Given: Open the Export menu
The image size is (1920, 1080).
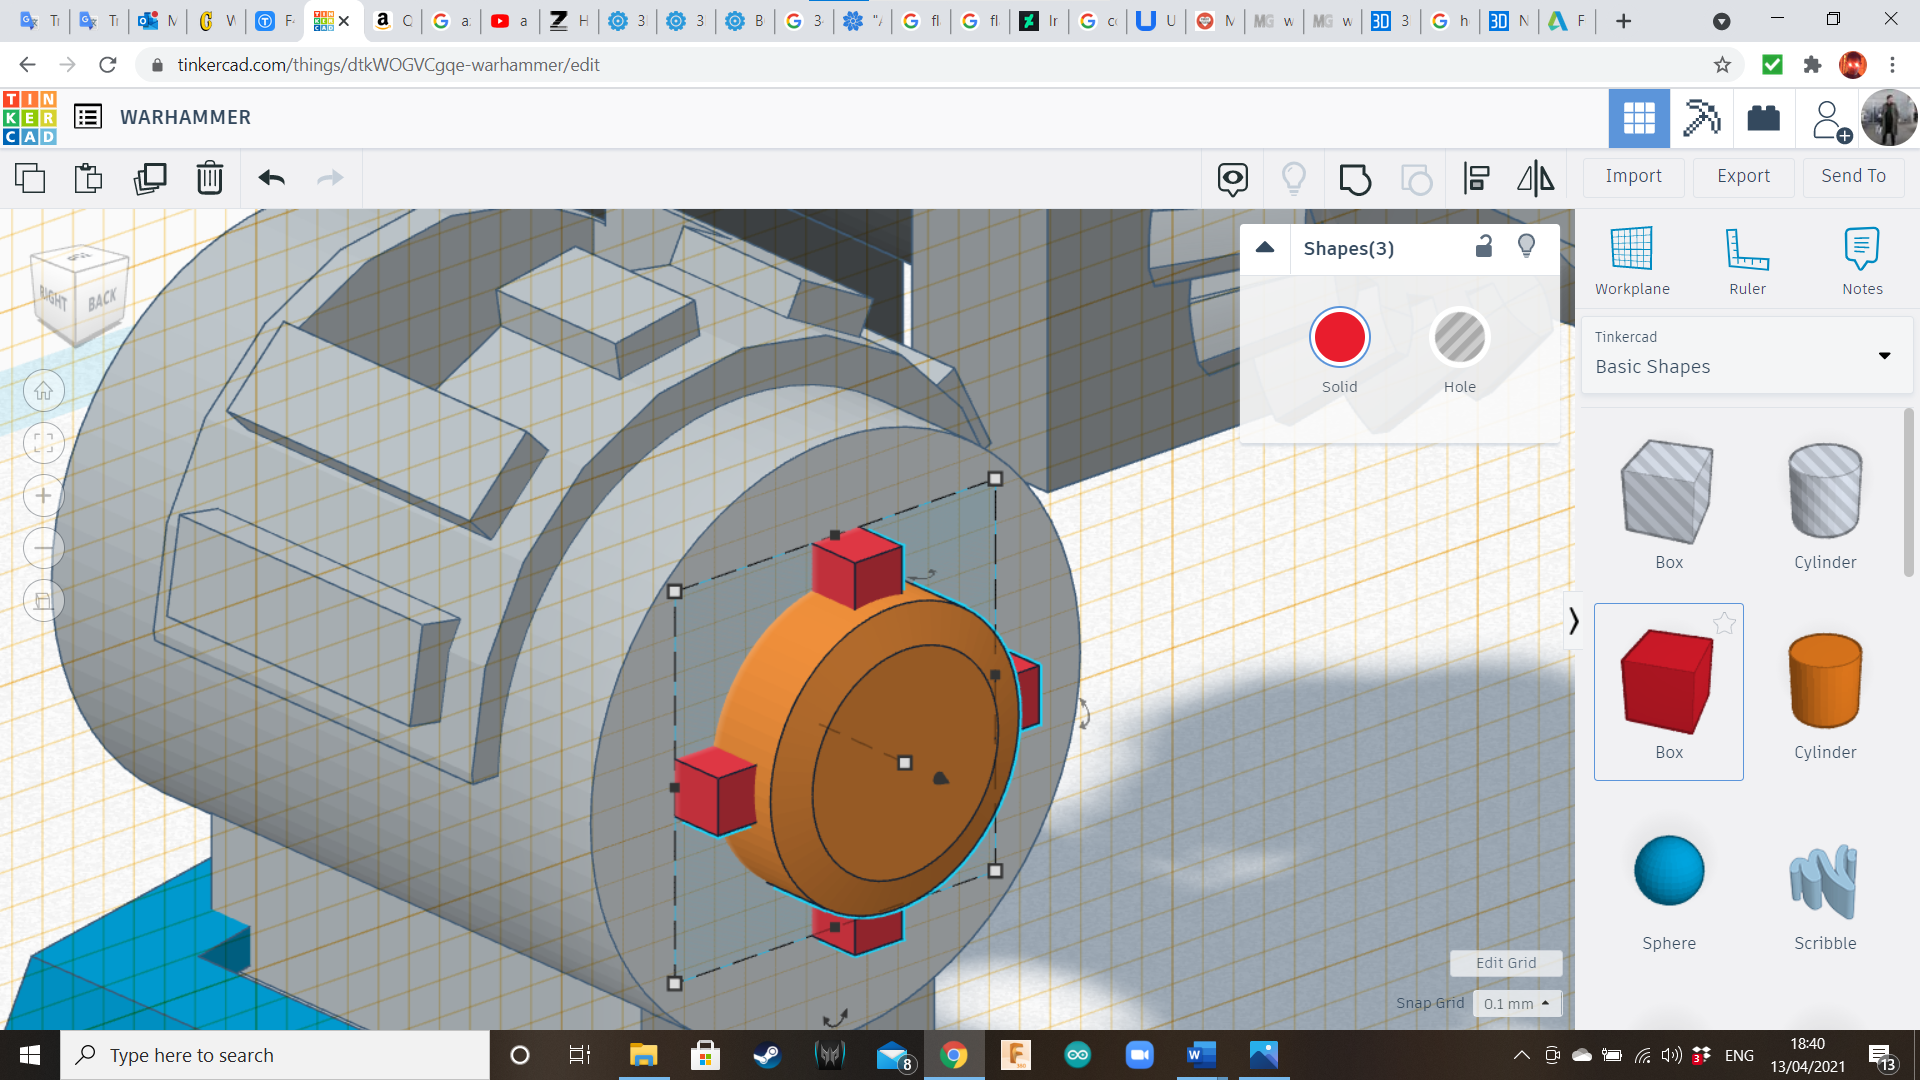Looking at the screenshot, I should tap(1743, 176).
